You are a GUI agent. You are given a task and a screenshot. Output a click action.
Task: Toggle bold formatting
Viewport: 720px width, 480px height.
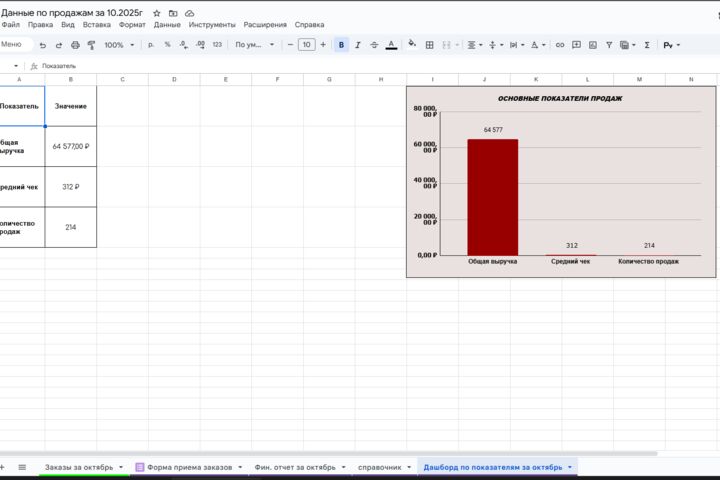pyautogui.click(x=341, y=45)
